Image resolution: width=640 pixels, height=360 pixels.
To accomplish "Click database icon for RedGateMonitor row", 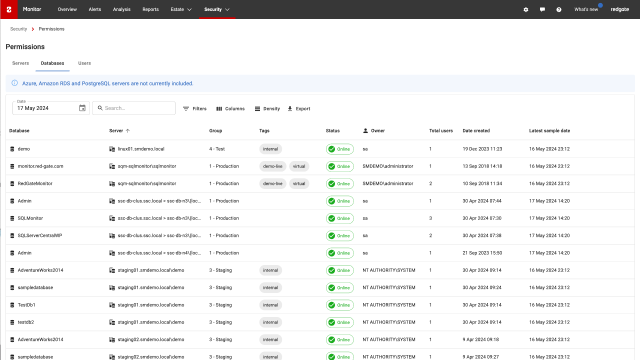I will pos(12,184).
